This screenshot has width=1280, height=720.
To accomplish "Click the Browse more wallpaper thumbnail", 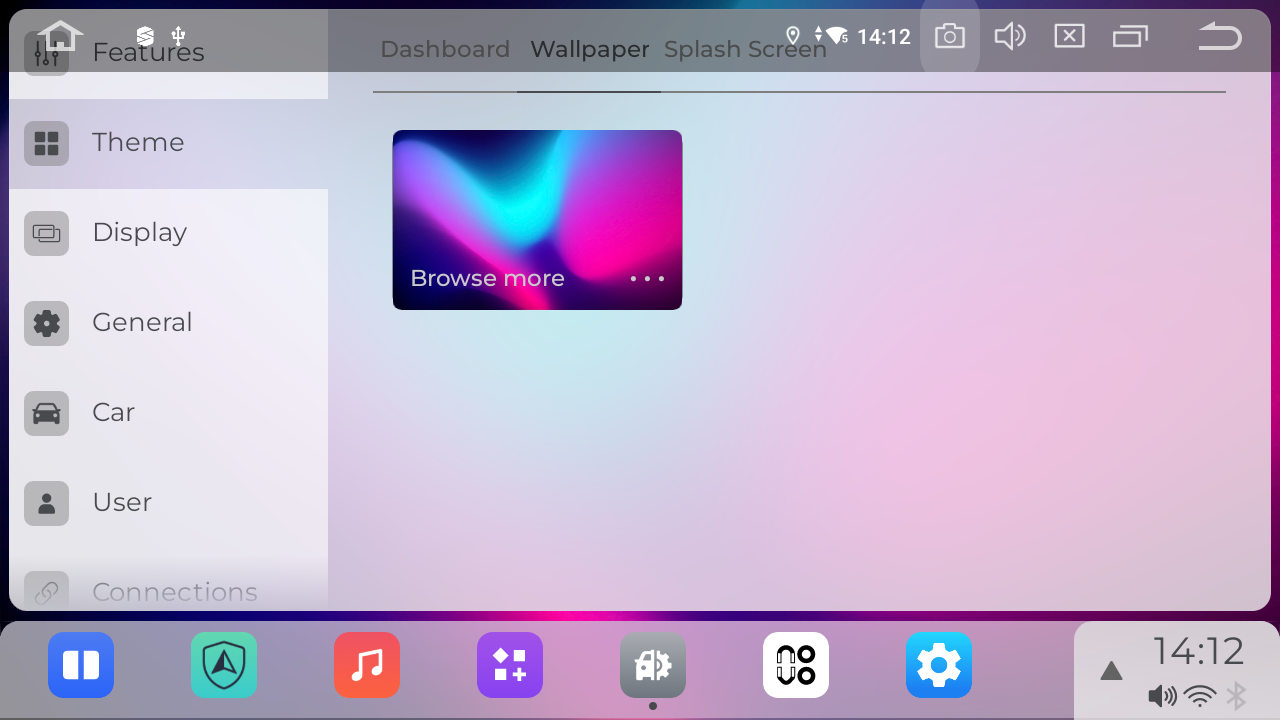I will tap(537, 220).
